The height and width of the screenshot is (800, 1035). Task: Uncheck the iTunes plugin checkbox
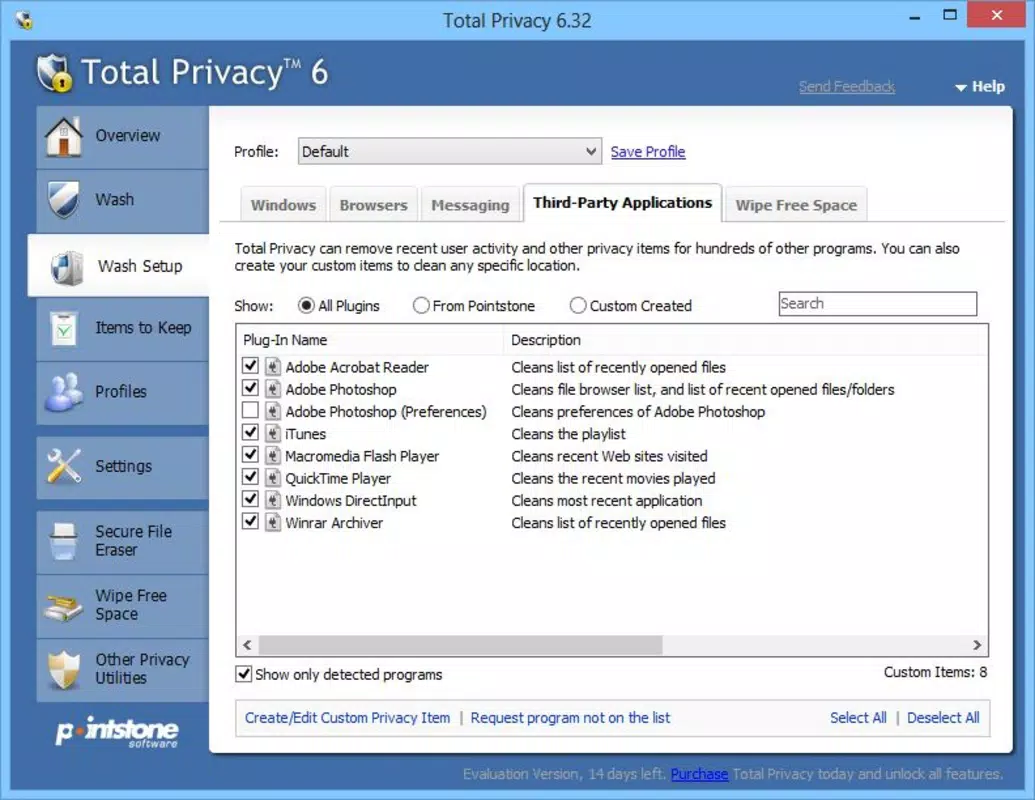(x=250, y=432)
